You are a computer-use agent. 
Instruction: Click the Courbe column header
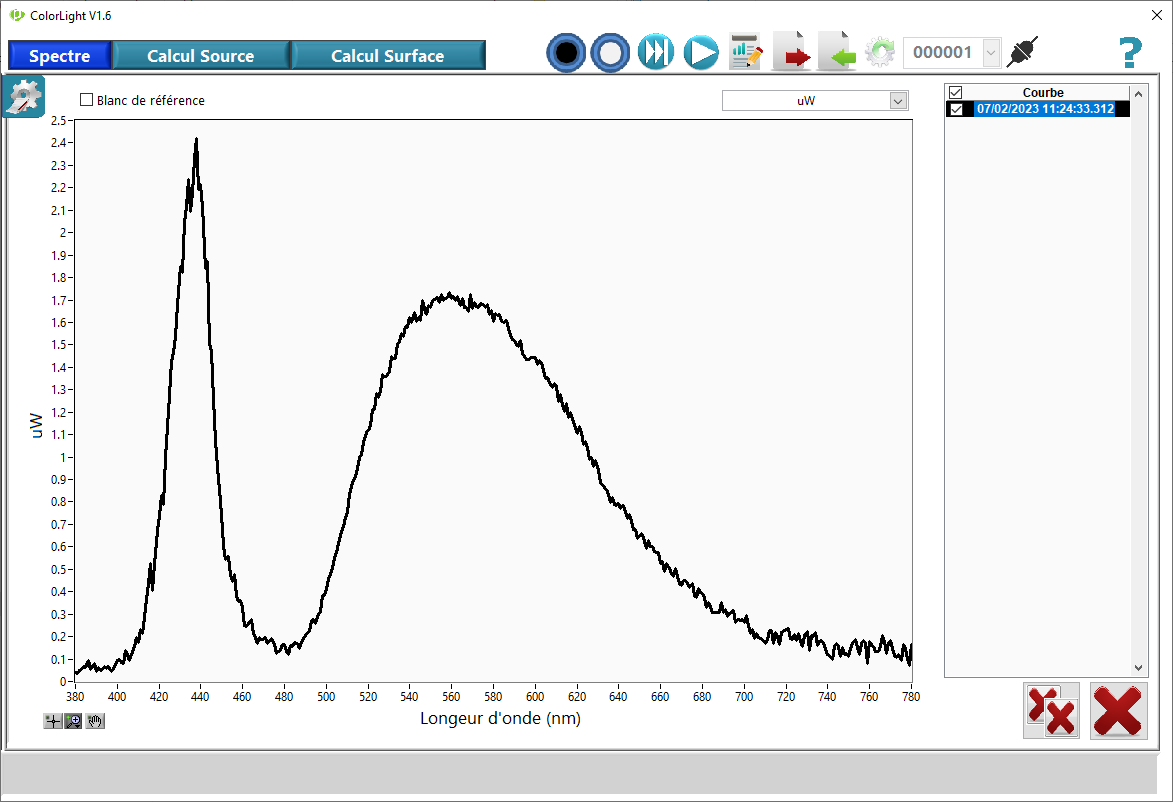click(1043, 92)
